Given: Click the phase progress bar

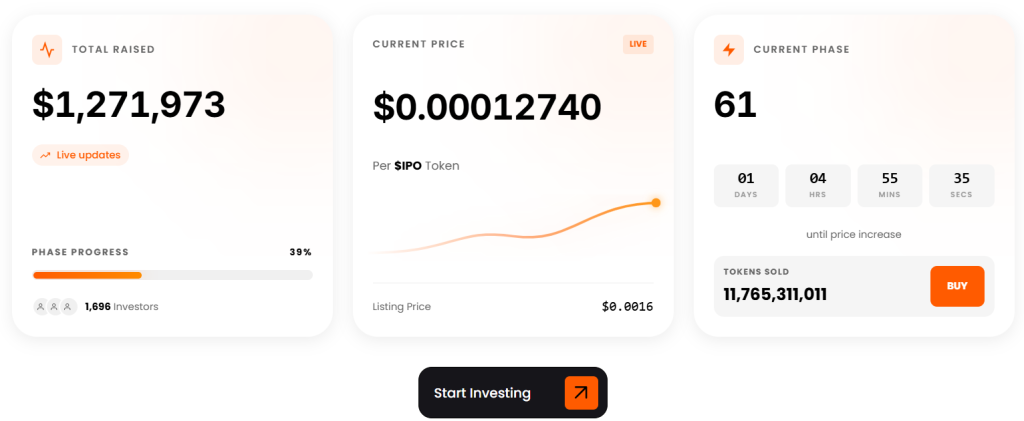Looking at the screenshot, I should pos(172,275).
